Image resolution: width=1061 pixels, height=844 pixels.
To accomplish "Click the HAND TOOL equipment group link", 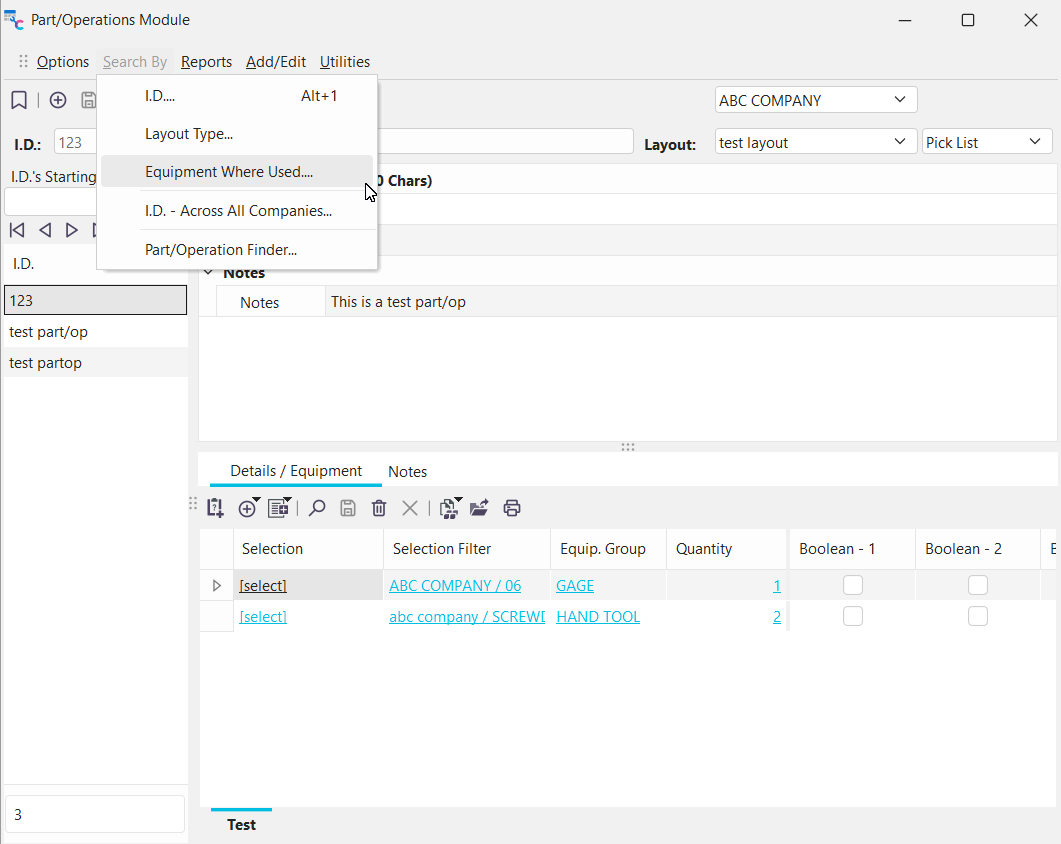I will point(597,617).
